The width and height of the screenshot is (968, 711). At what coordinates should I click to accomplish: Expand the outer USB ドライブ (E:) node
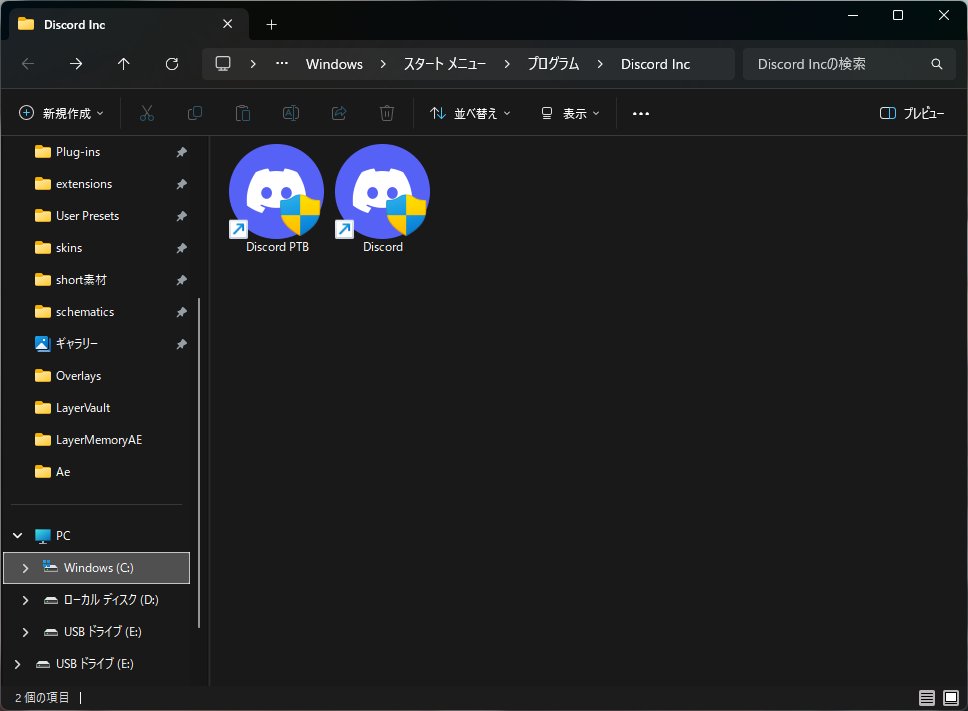[x=18, y=664]
